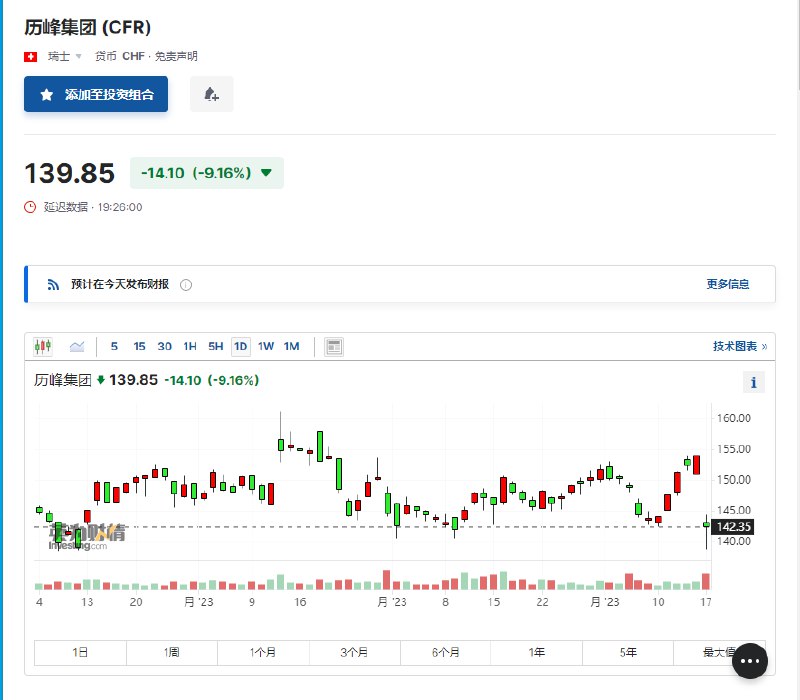
Task: Click the RSS feed icon in earnings banner
Action: click(53, 284)
